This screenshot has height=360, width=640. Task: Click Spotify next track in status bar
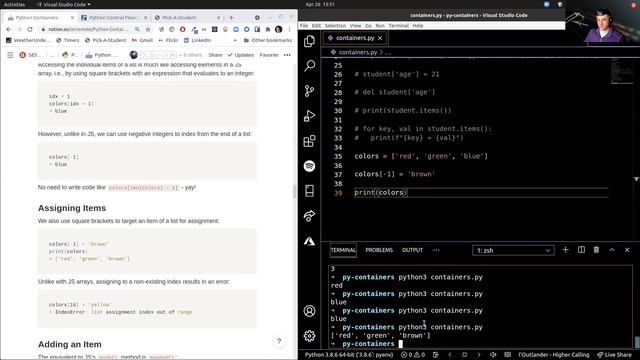[x=479, y=355]
